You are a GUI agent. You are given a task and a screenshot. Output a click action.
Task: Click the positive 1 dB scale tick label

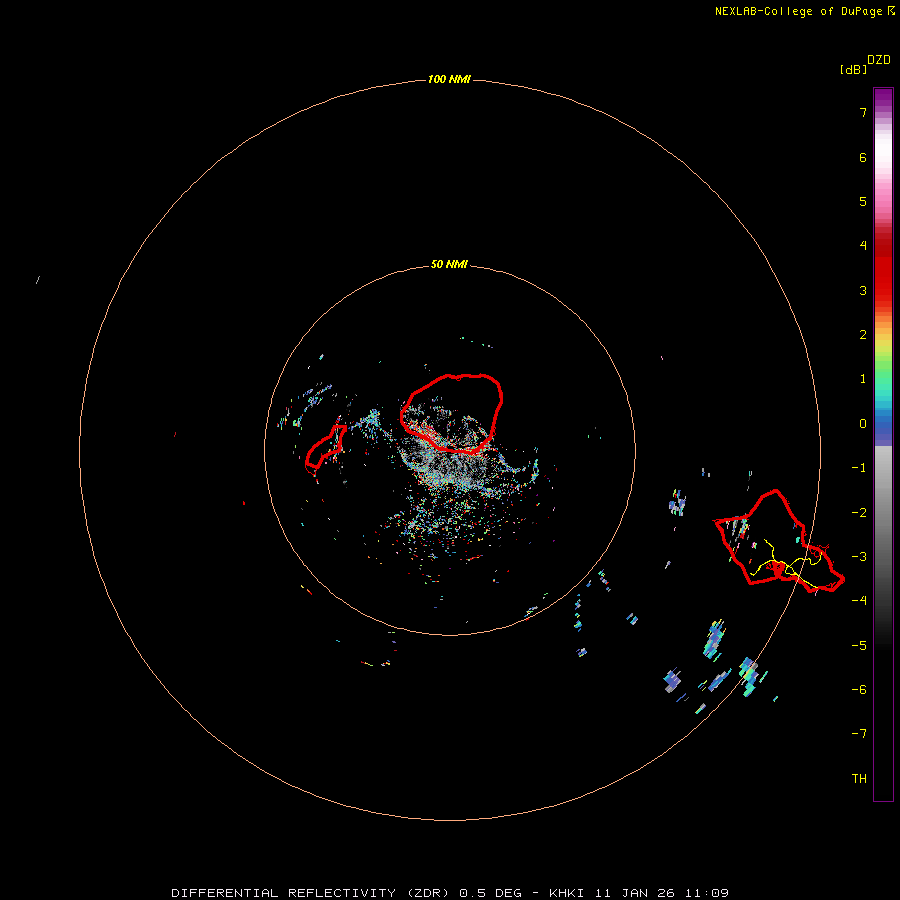863,379
